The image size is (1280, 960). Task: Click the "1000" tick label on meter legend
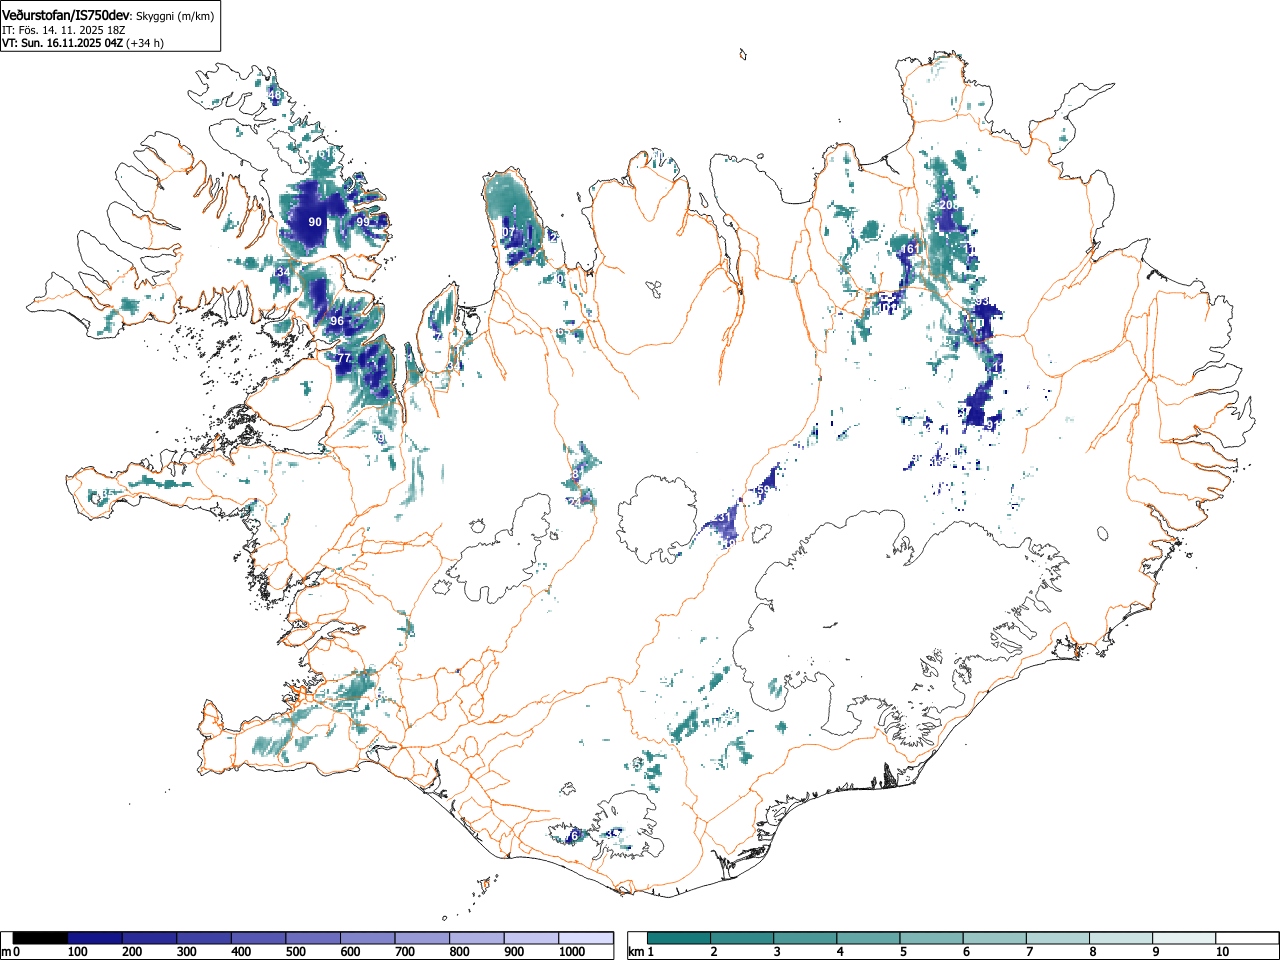tap(572, 952)
